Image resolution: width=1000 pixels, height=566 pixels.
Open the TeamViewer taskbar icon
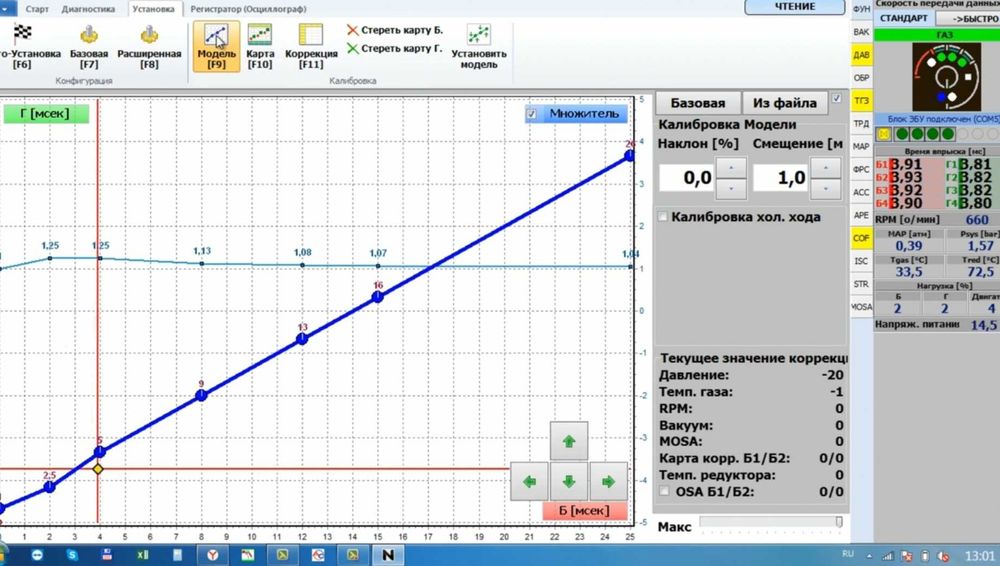click(x=37, y=555)
